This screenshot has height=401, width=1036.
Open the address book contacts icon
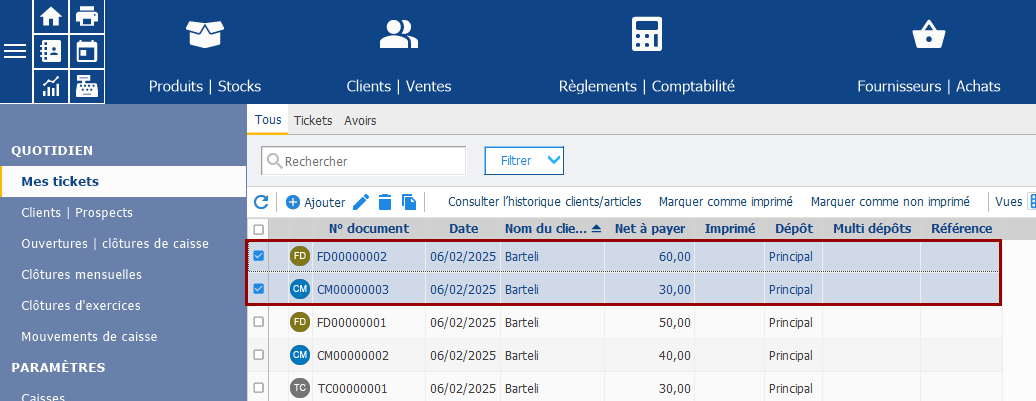(x=51, y=51)
